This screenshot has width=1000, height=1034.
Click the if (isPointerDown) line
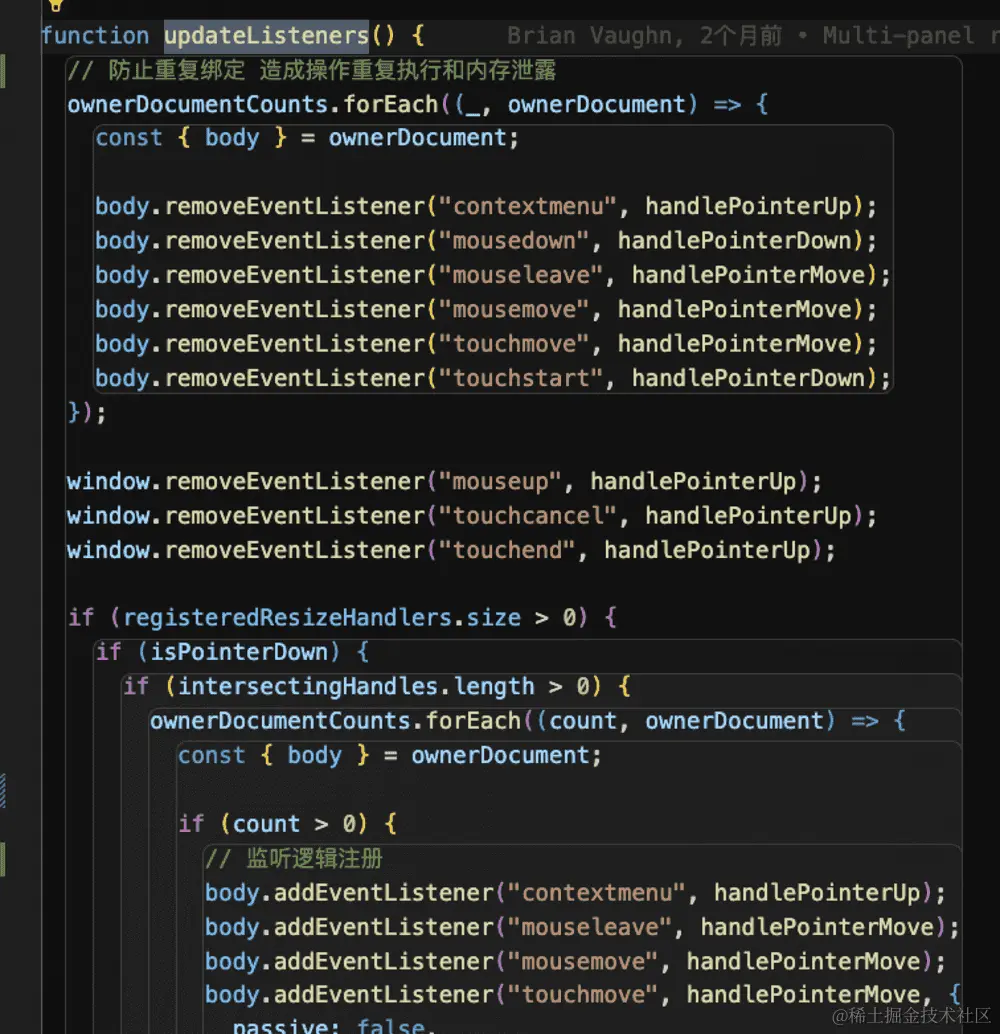pos(232,652)
